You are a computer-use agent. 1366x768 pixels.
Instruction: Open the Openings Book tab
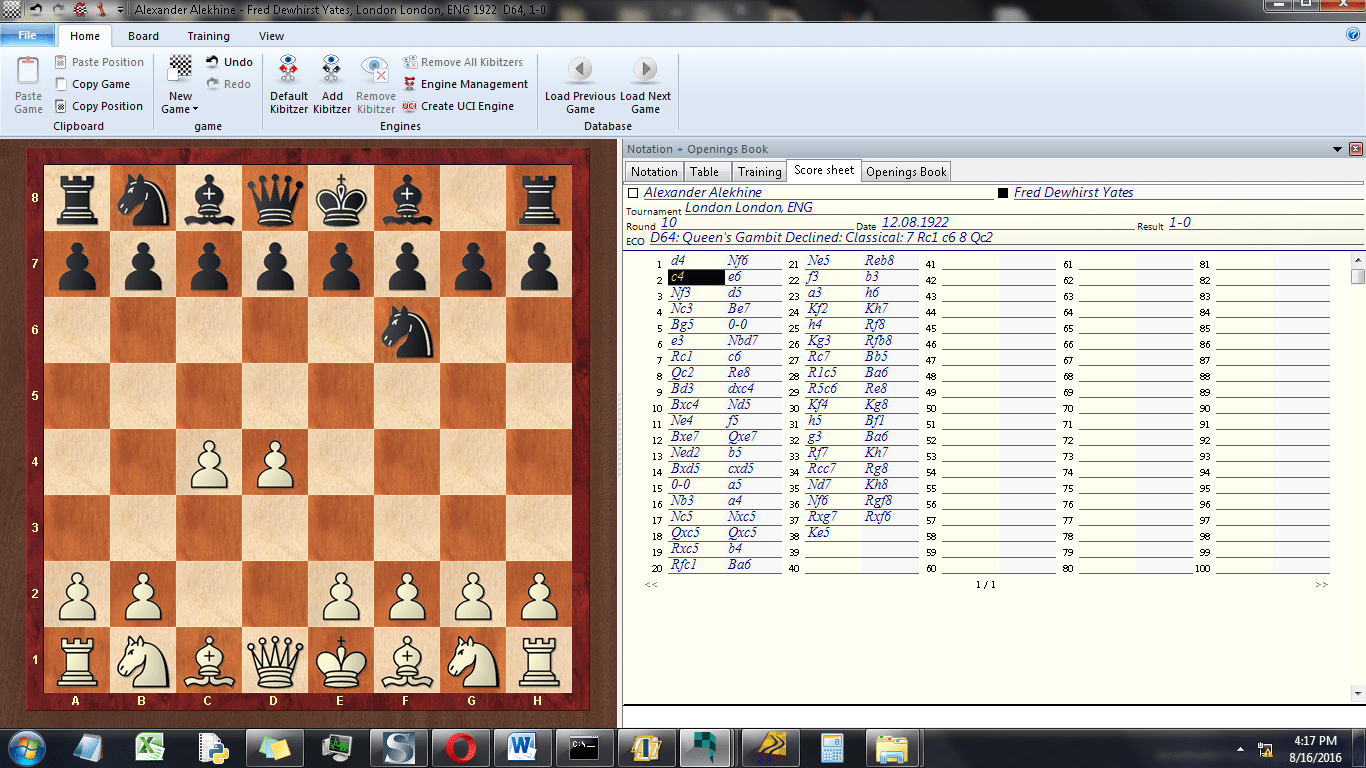(905, 171)
